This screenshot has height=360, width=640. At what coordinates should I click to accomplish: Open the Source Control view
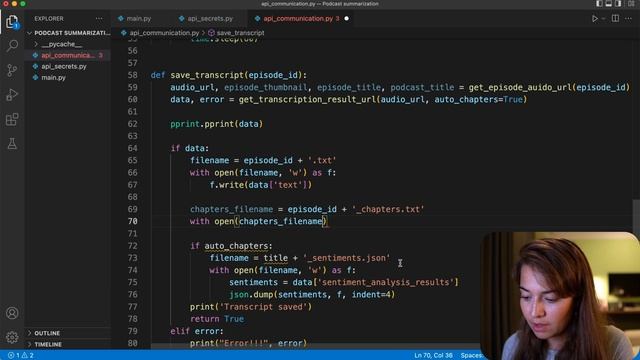[12, 70]
